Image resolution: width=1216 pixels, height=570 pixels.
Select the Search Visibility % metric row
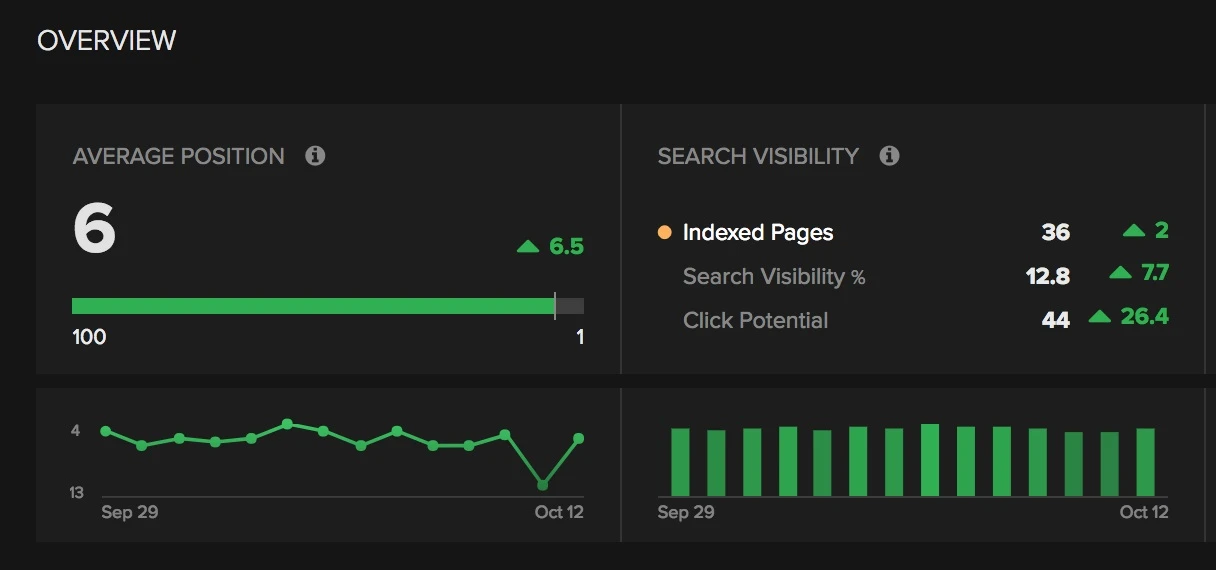coord(773,277)
